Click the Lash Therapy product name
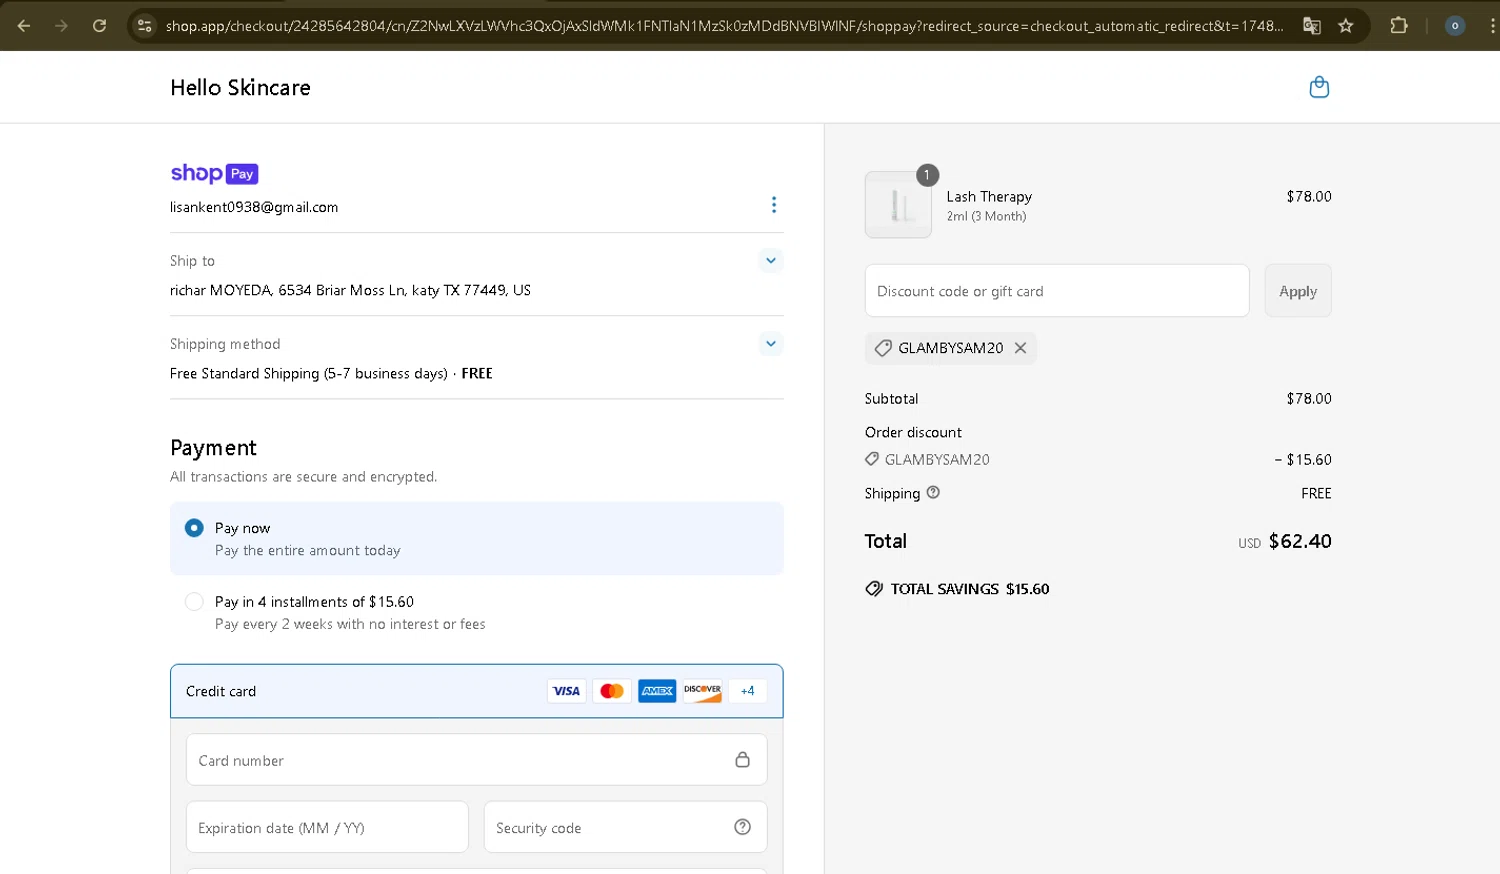 [989, 197]
